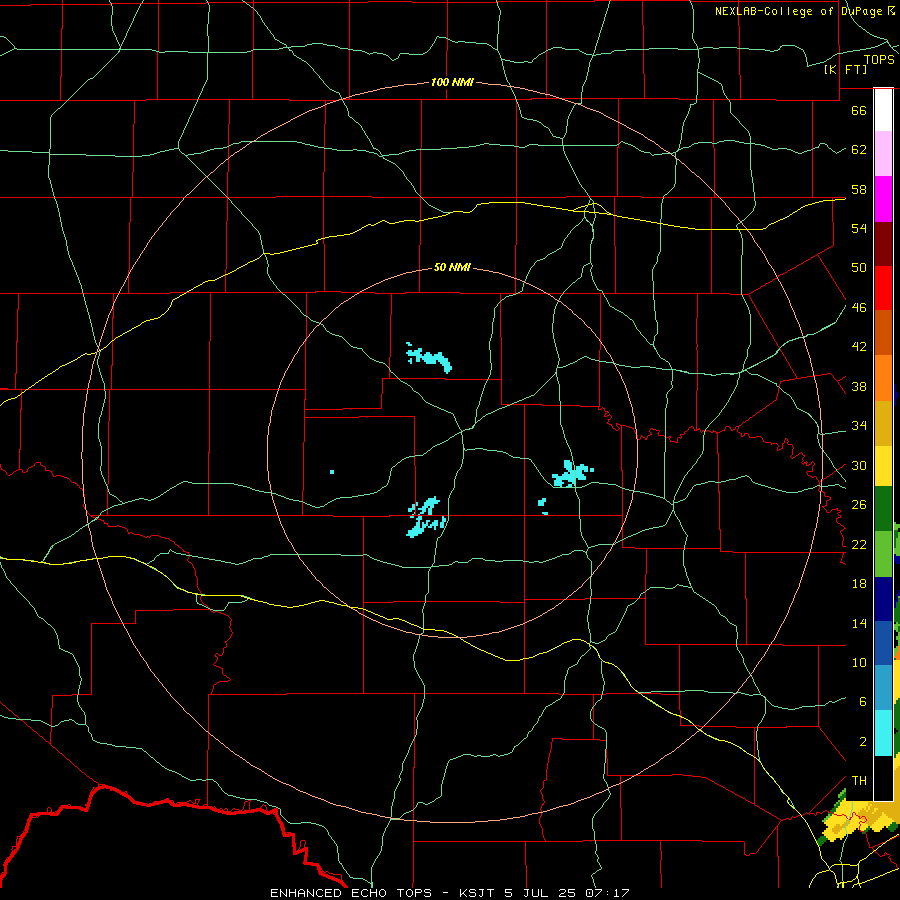Select the 34 value on the legend

point(859,426)
